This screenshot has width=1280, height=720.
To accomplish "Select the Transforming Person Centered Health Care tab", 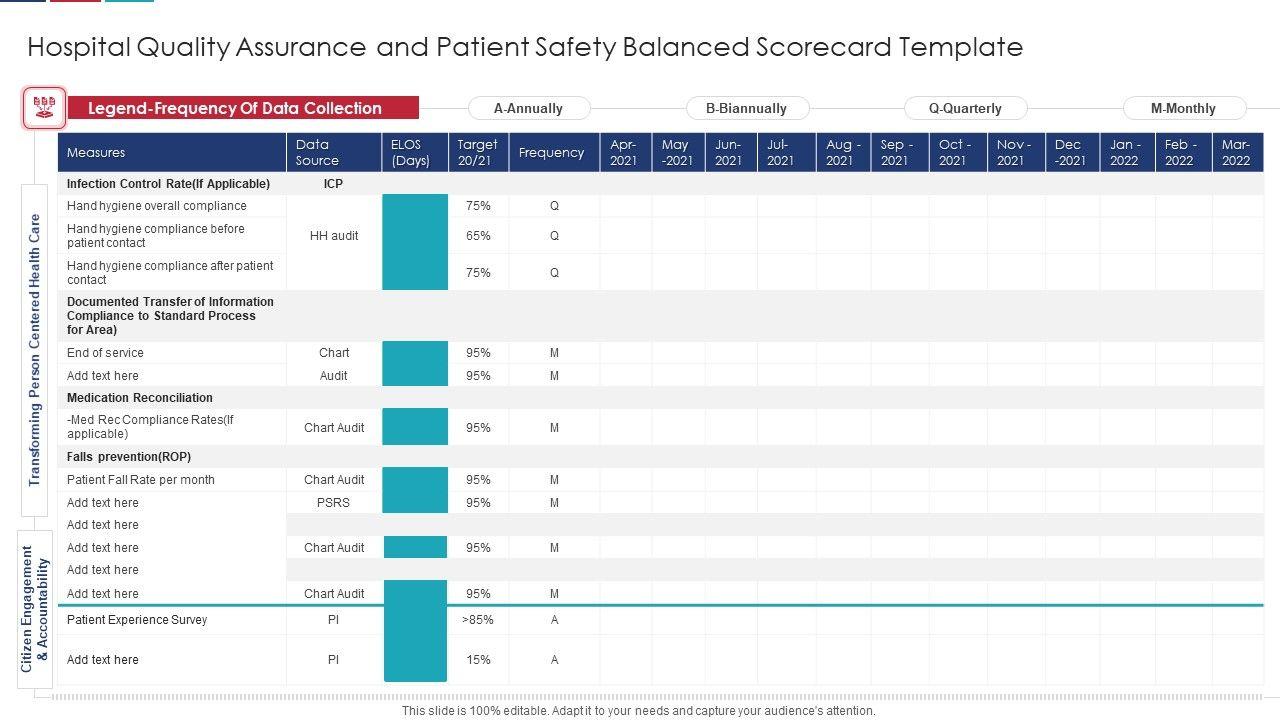I will [x=35, y=350].
